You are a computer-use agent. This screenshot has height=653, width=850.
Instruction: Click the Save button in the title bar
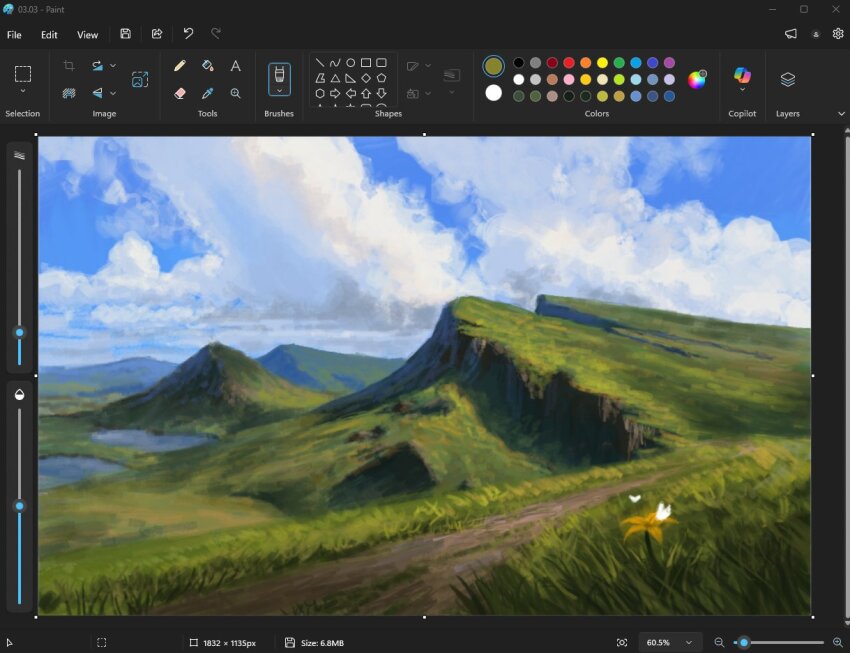tap(124, 33)
